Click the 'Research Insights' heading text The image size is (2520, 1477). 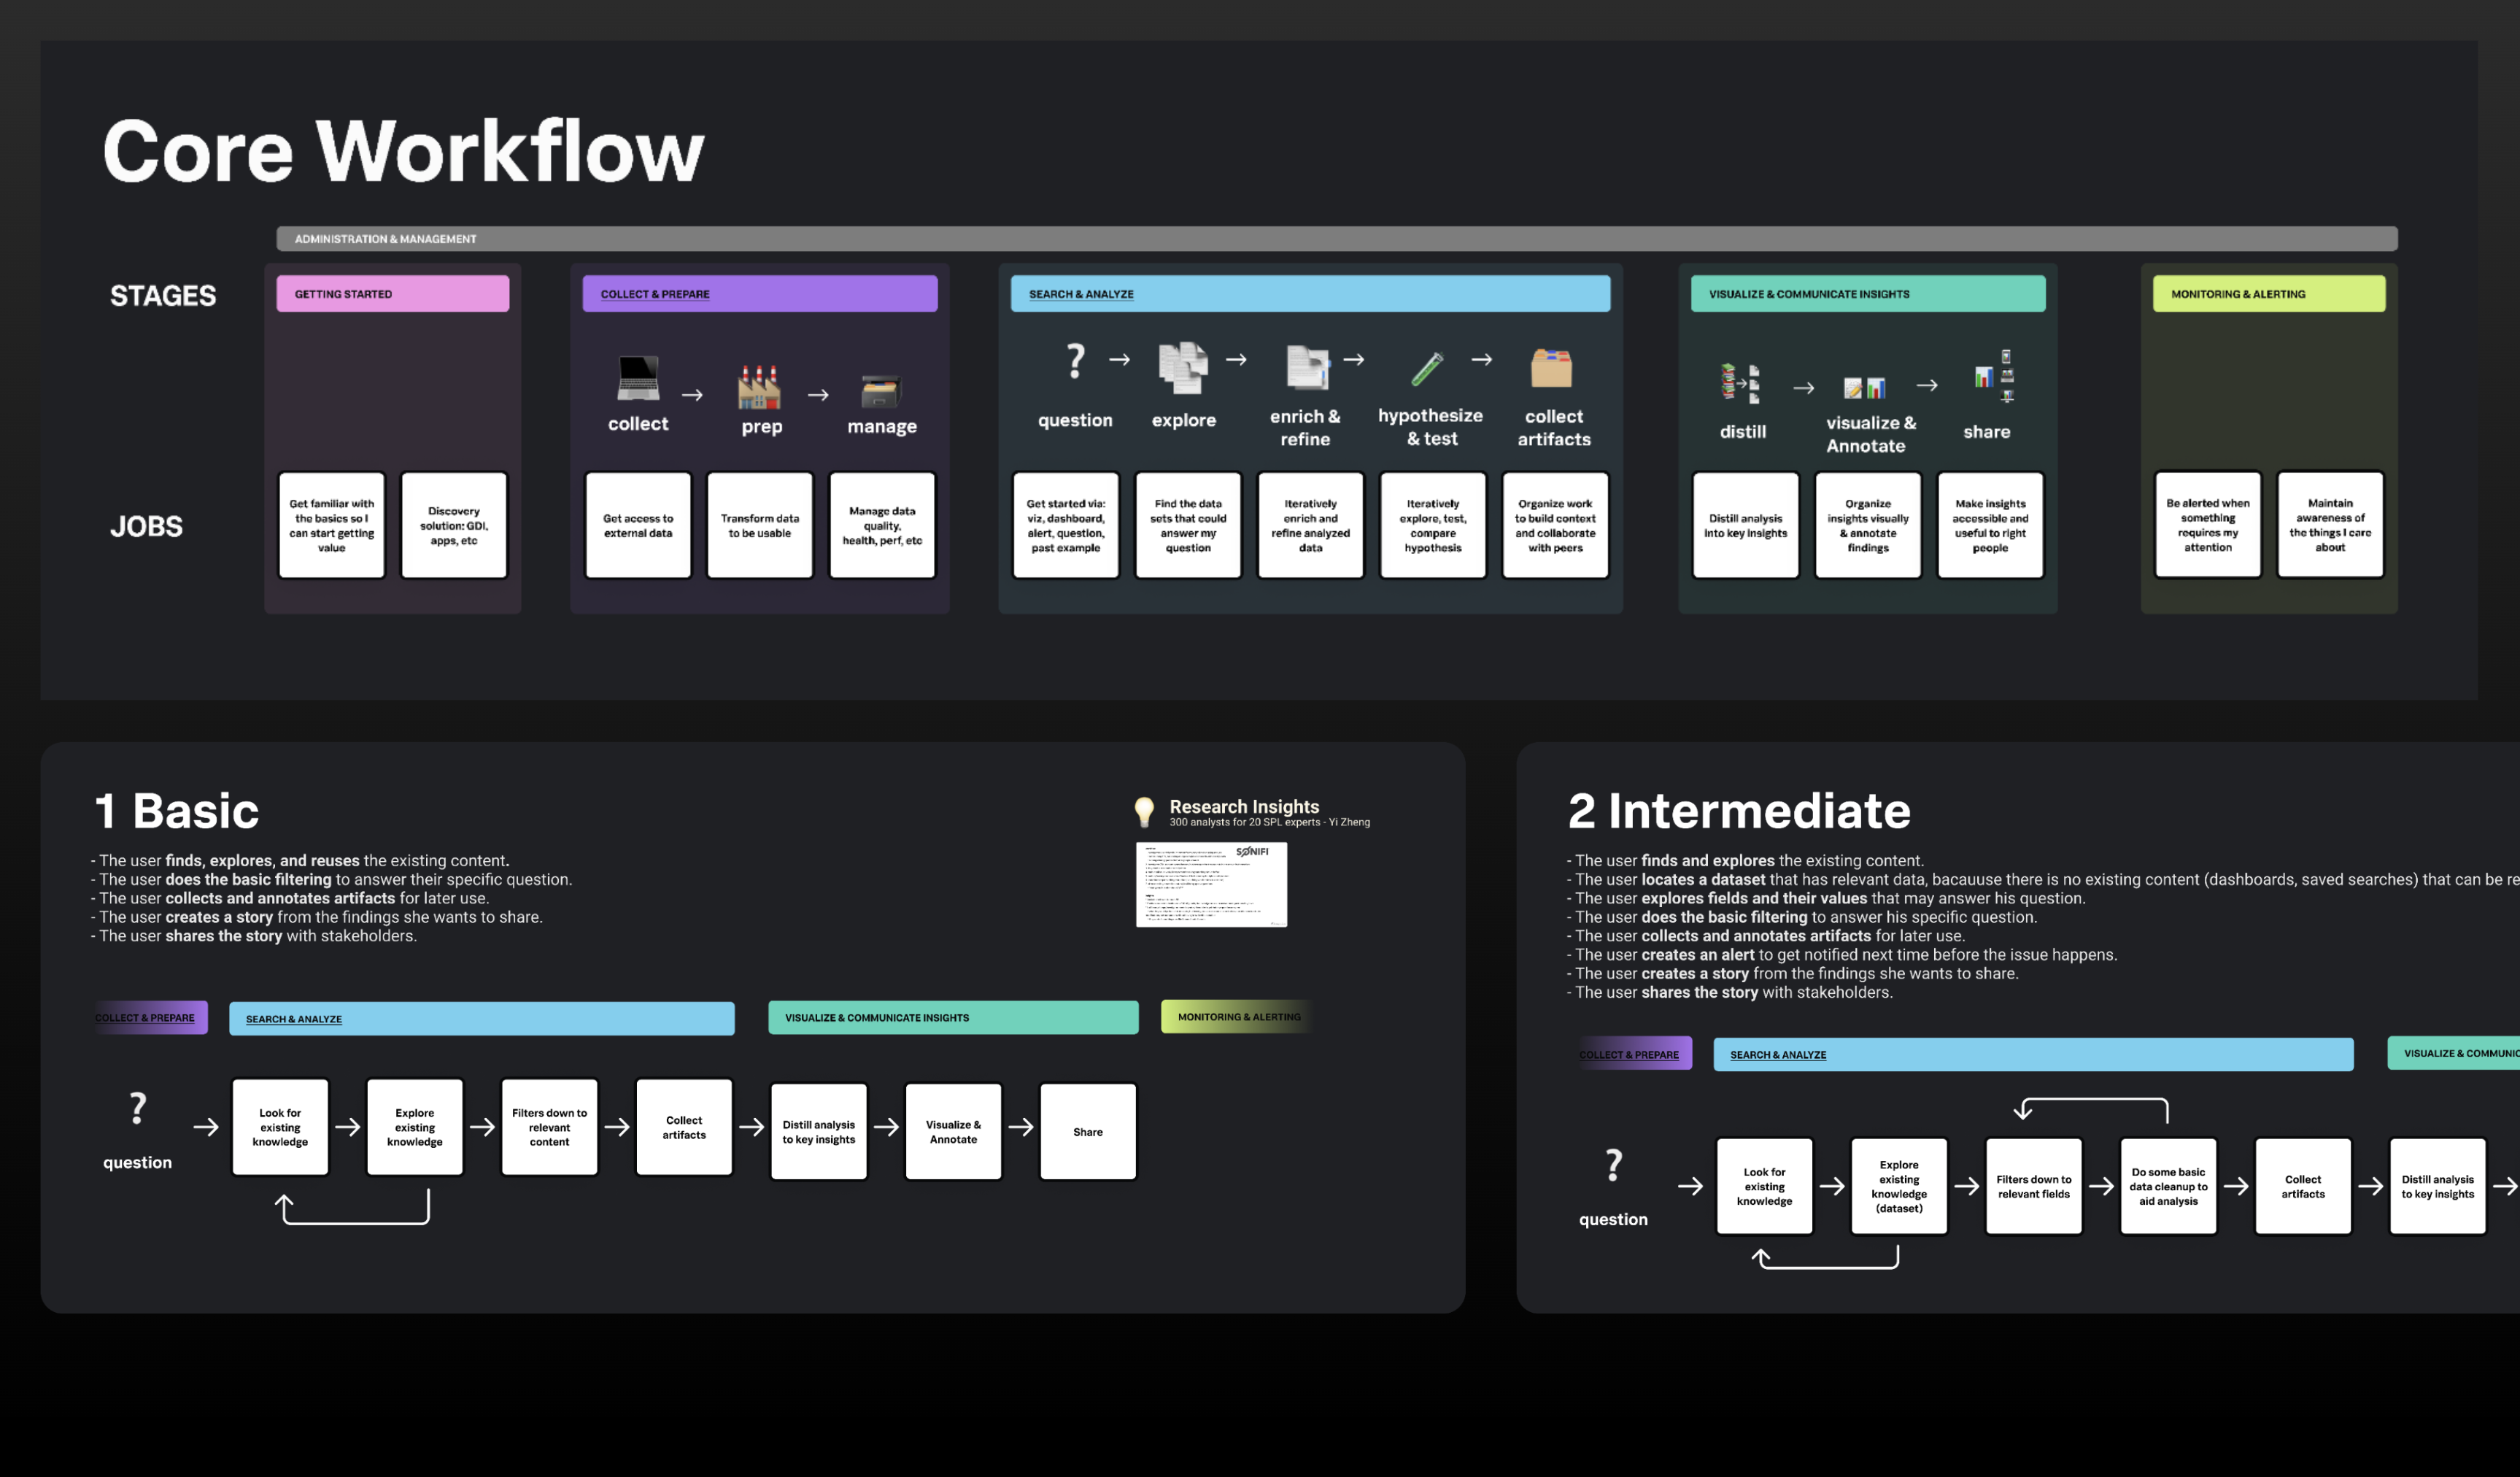[x=1244, y=806]
